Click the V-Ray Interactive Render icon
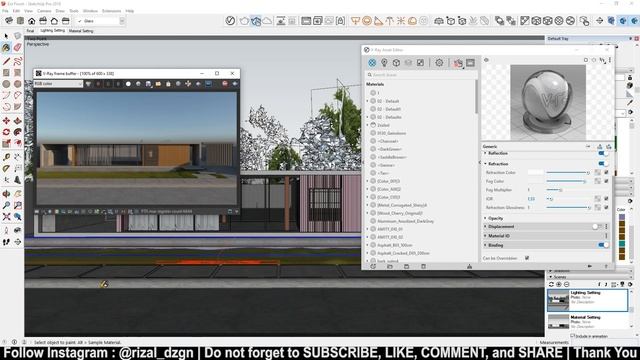640x360 pixels. 256,21
